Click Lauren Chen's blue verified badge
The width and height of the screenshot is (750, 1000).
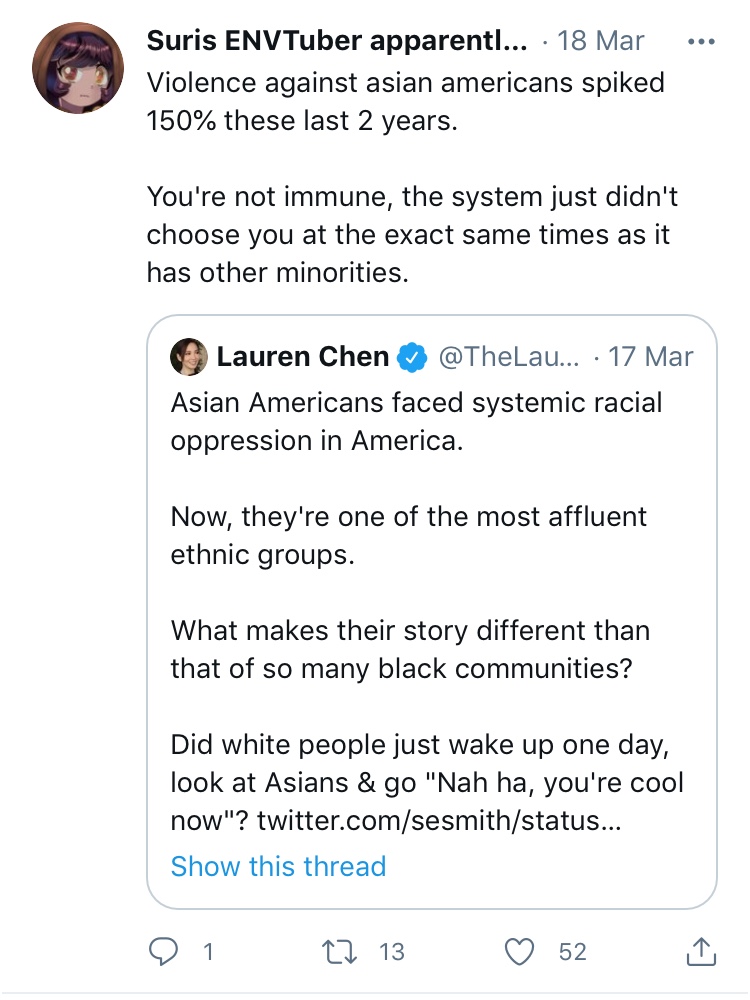coord(412,357)
